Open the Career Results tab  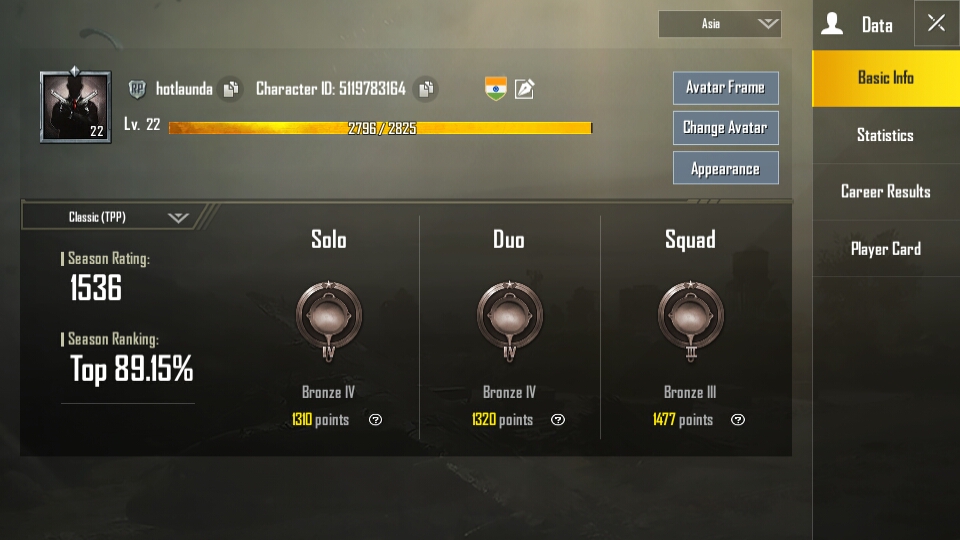pyautogui.click(x=885, y=192)
